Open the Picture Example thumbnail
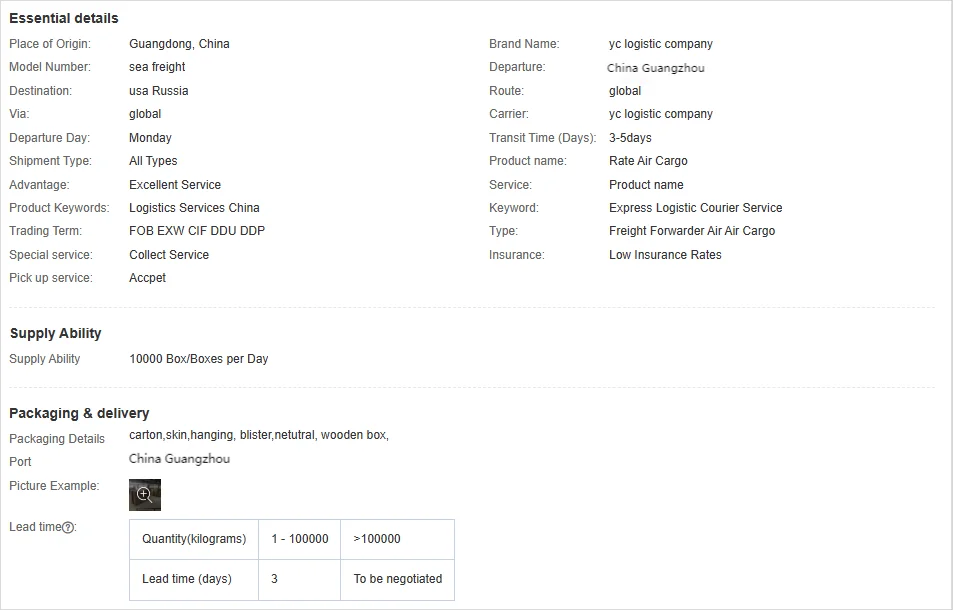 [145, 495]
